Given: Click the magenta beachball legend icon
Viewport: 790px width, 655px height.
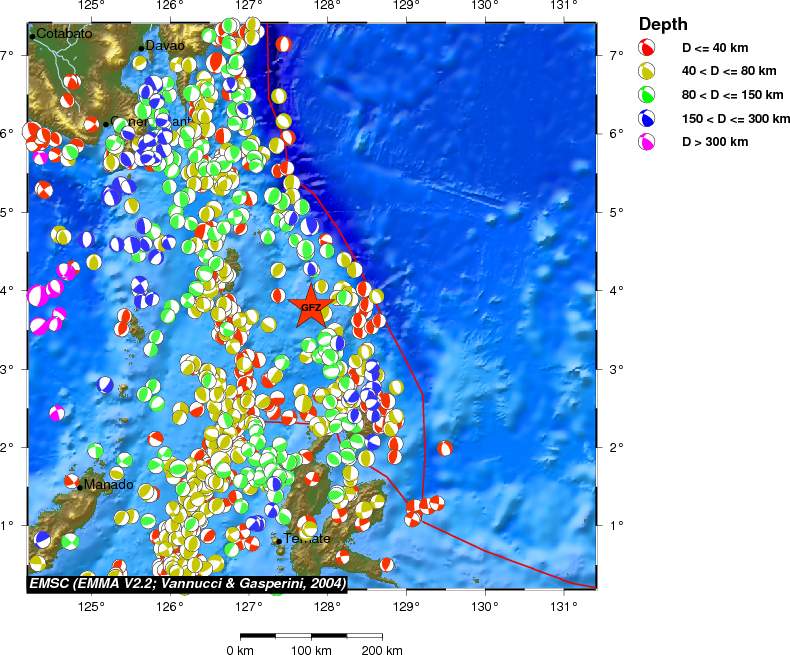Looking at the screenshot, I should [x=648, y=142].
